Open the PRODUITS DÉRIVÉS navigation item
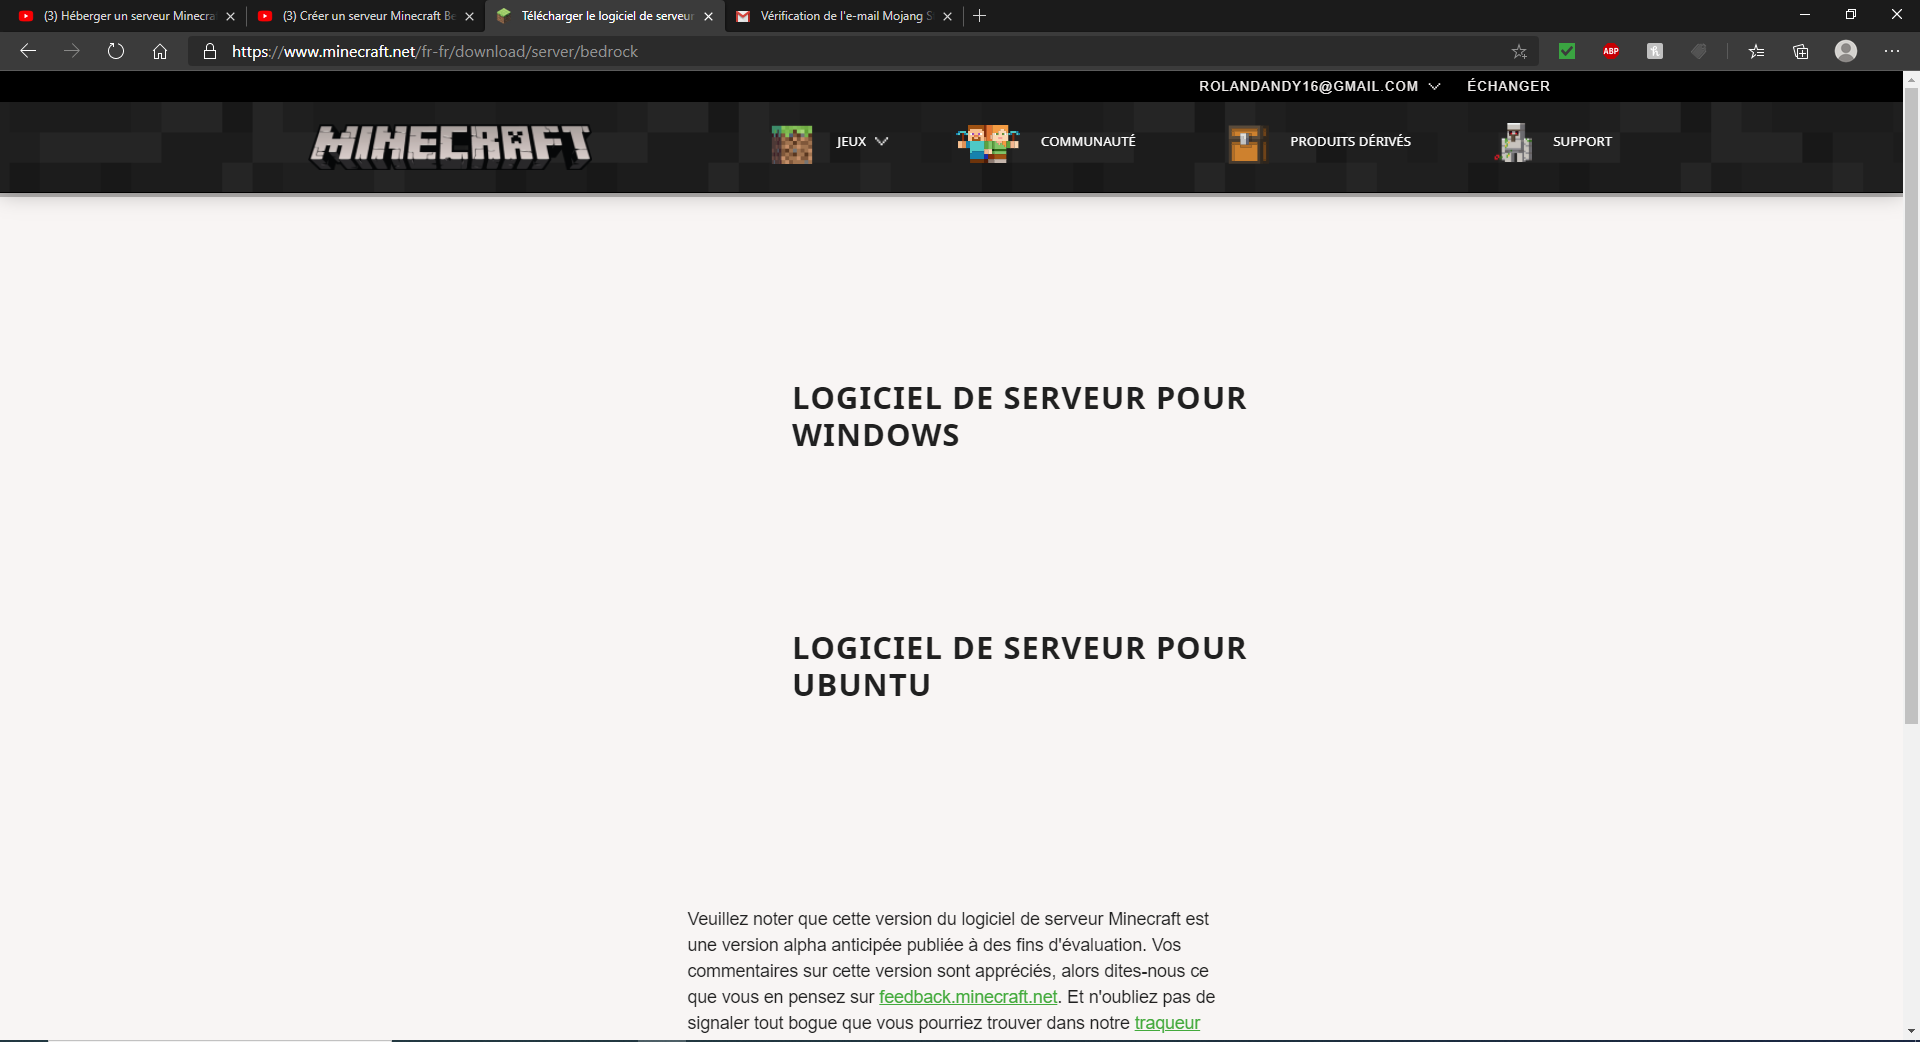Screen dimensions: 1920x1042 point(1351,142)
